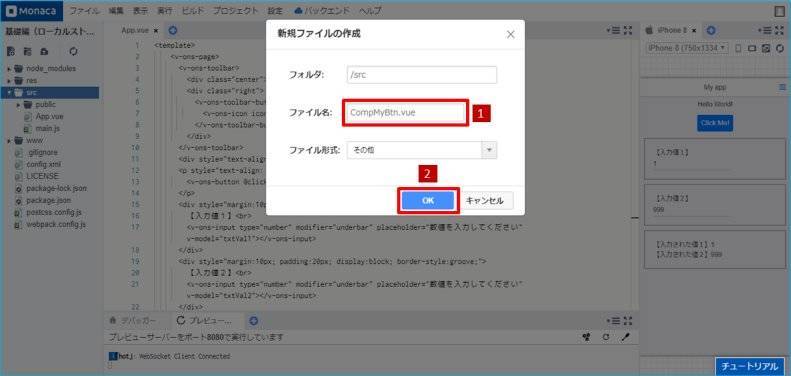Click the OK button in the dialog
791x376 pixels.
coord(428,200)
